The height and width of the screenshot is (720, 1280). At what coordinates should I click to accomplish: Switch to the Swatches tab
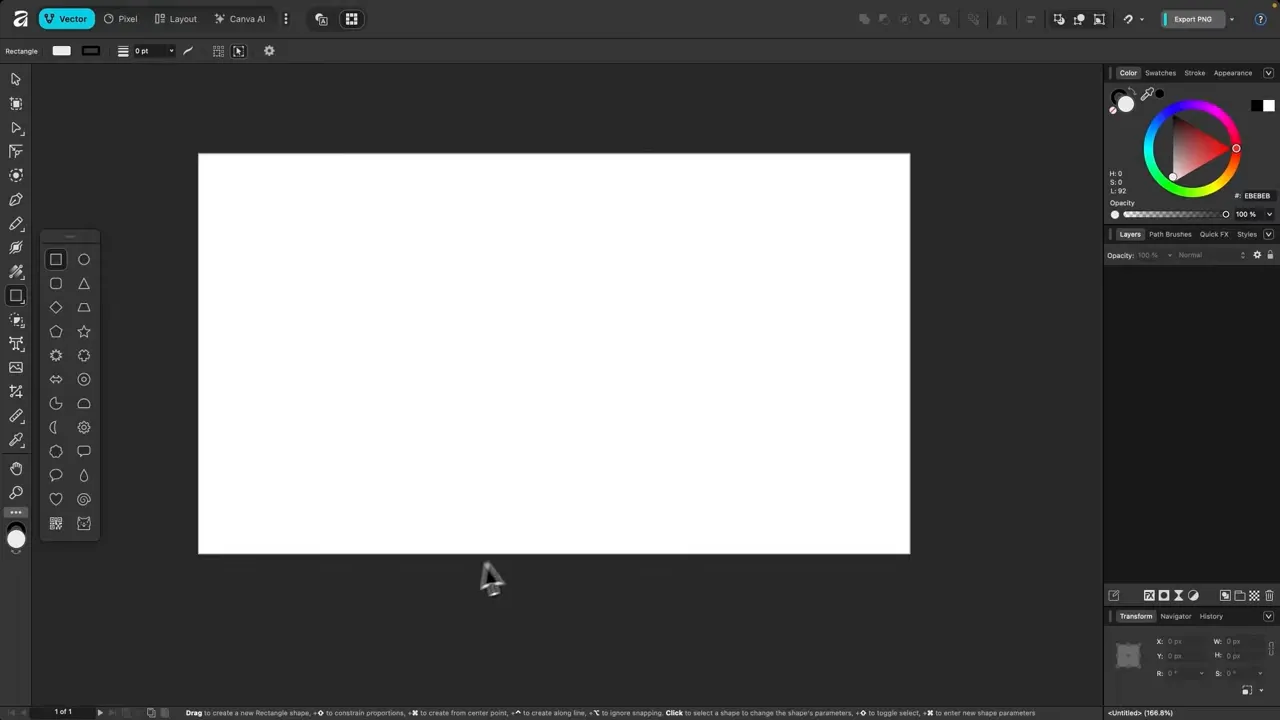click(x=1160, y=72)
